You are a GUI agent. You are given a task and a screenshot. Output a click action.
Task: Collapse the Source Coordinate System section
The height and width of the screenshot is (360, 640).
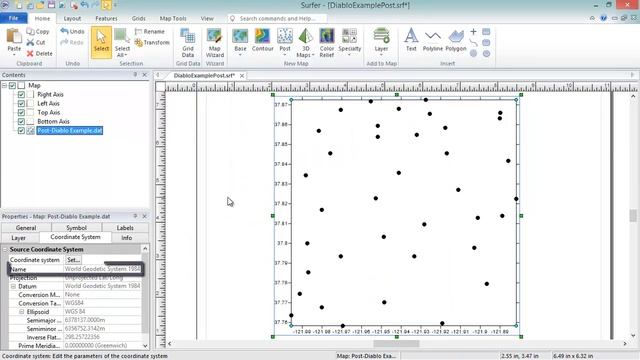[x=5, y=249]
